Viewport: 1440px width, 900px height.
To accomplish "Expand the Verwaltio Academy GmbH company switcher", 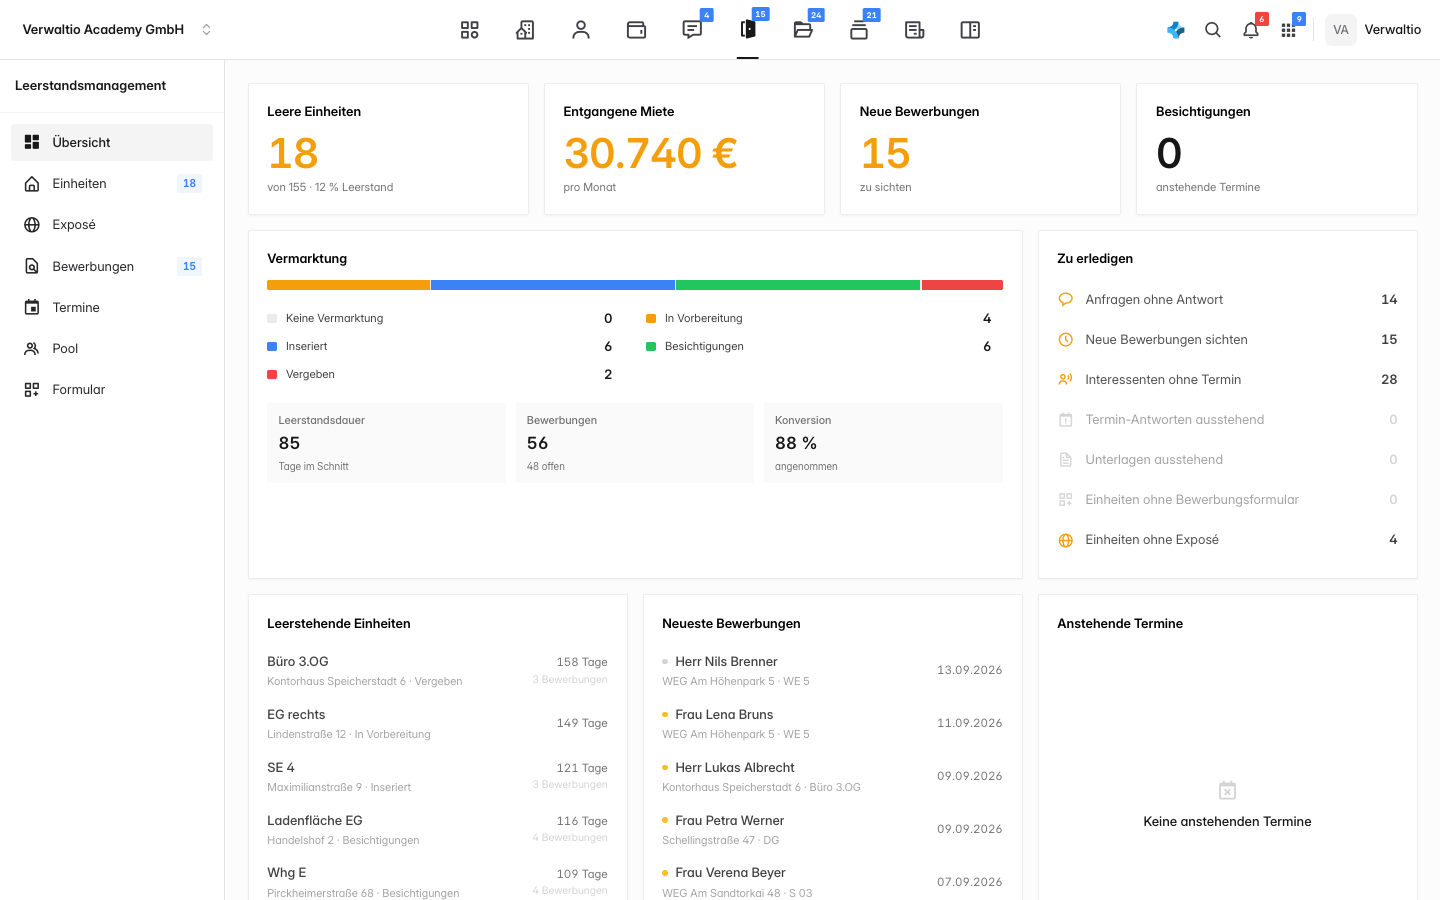I will pos(117,30).
